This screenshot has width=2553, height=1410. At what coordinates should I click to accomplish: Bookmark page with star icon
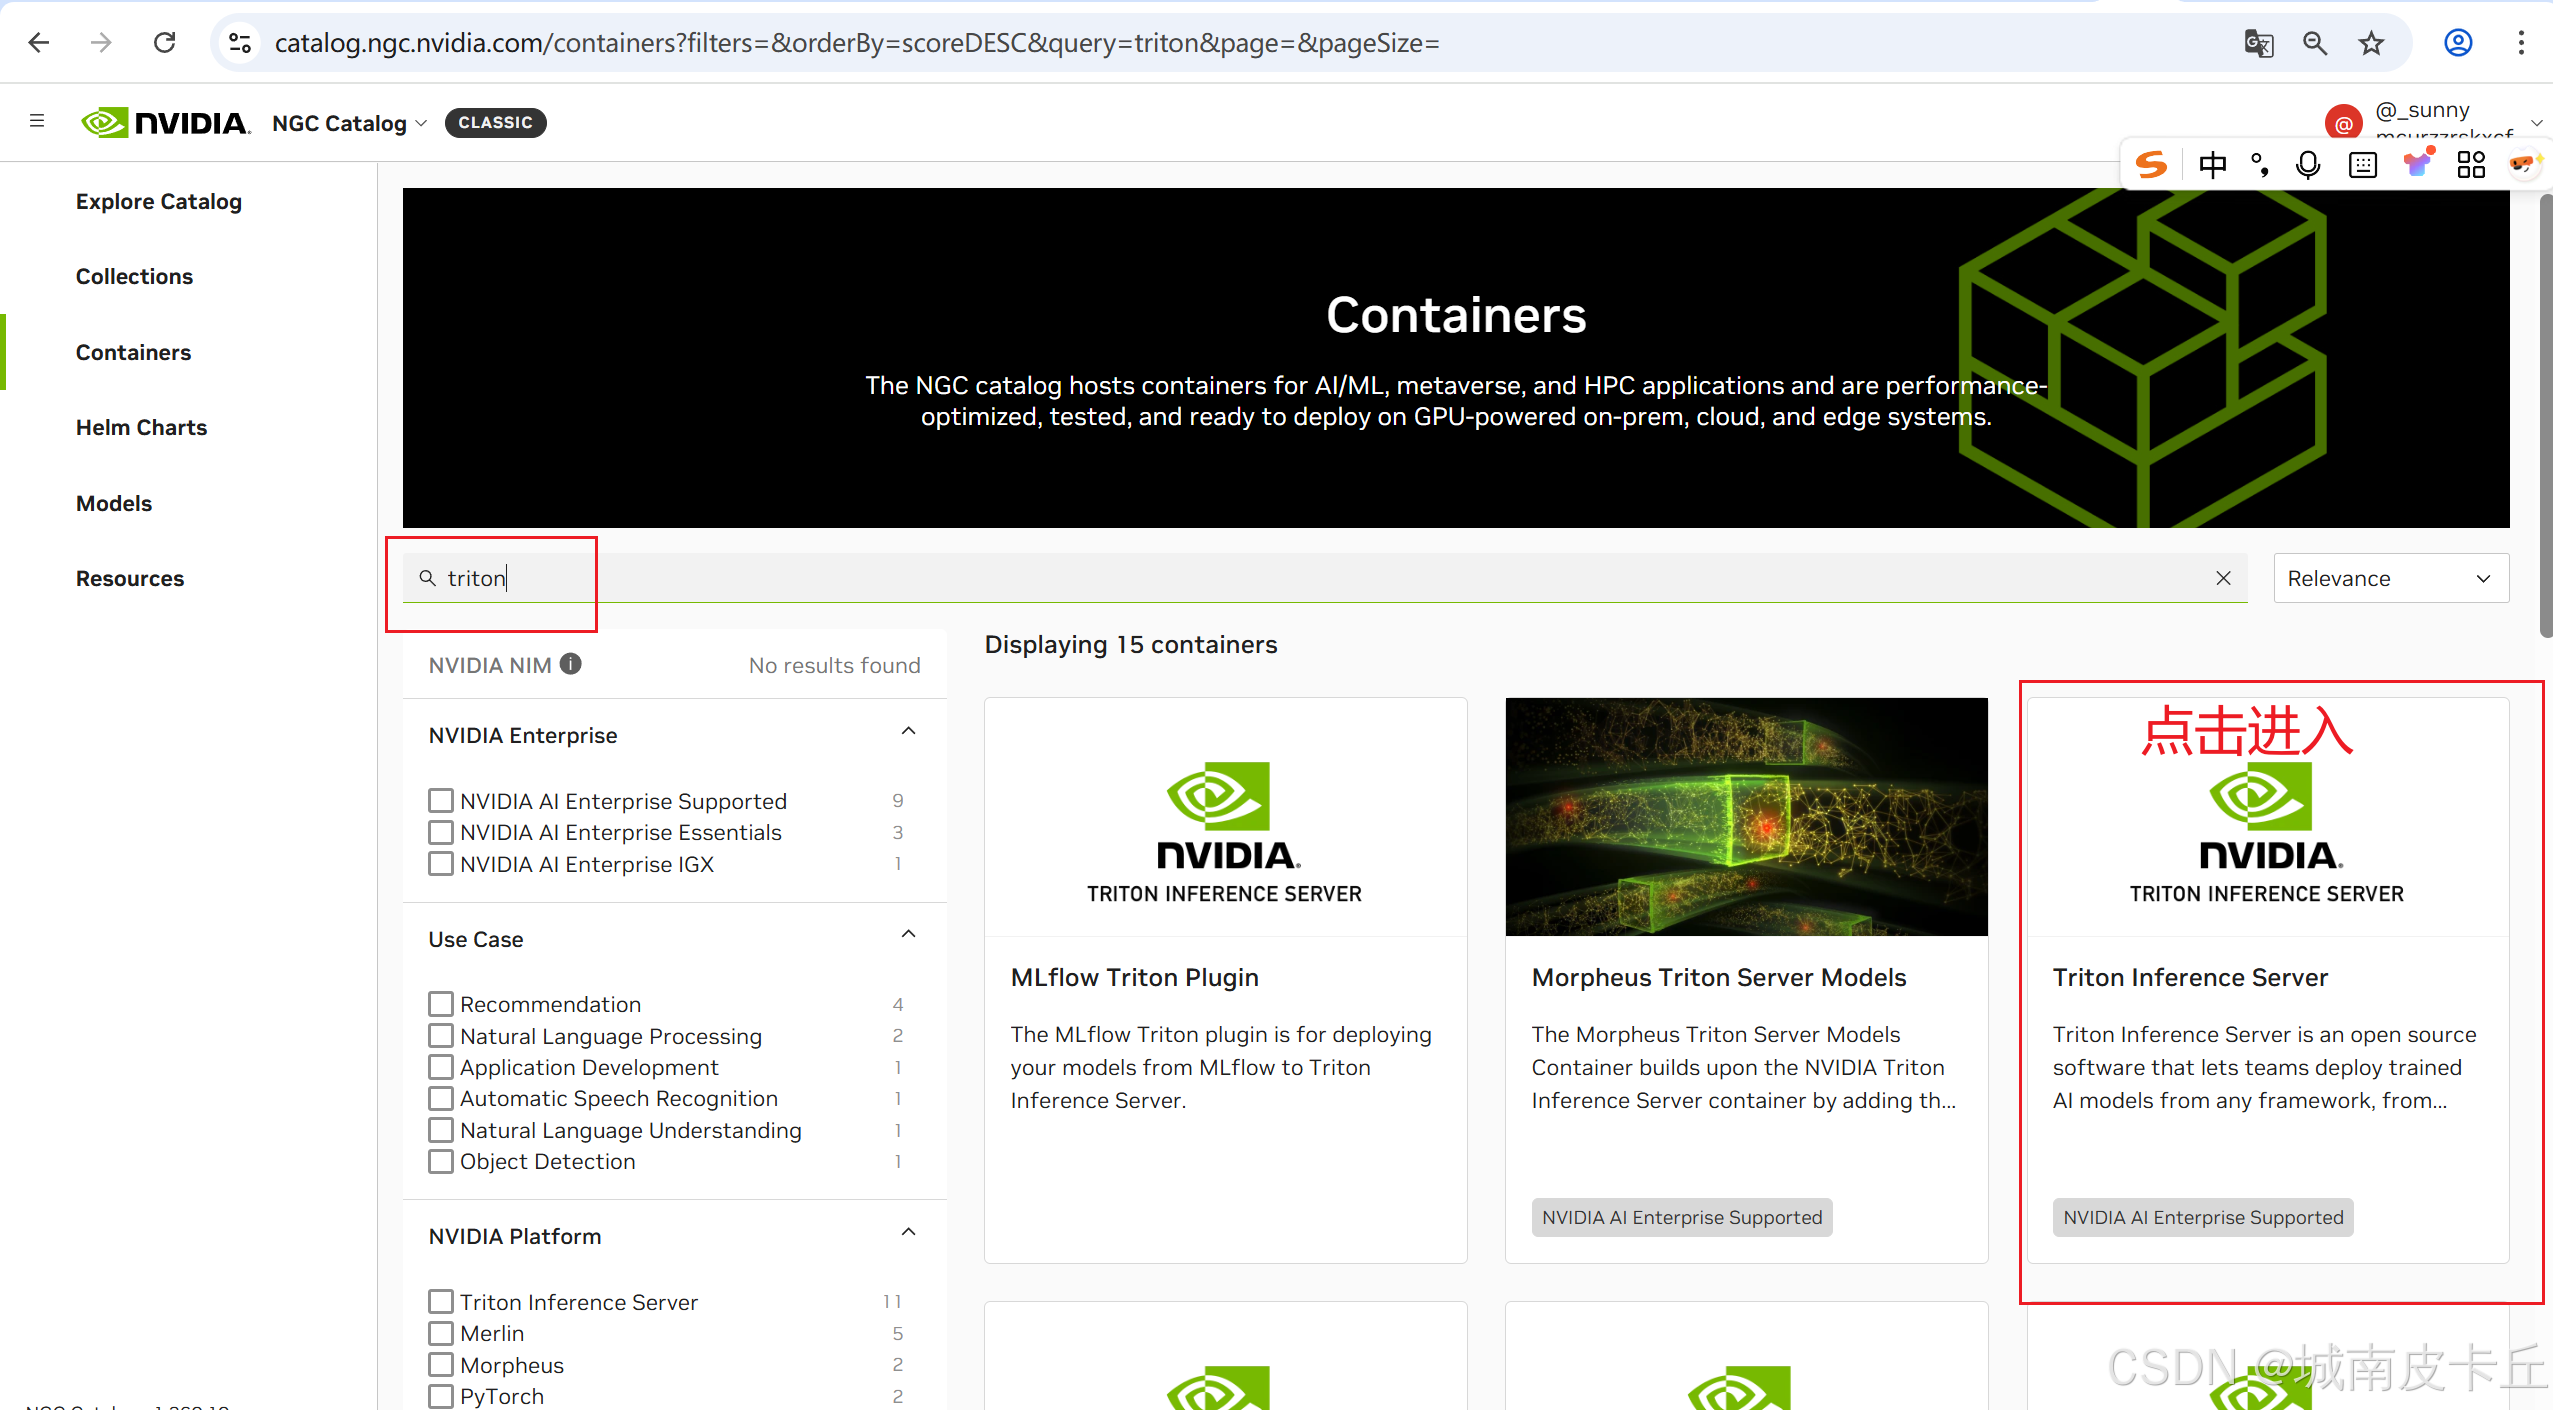pos(2371,43)
